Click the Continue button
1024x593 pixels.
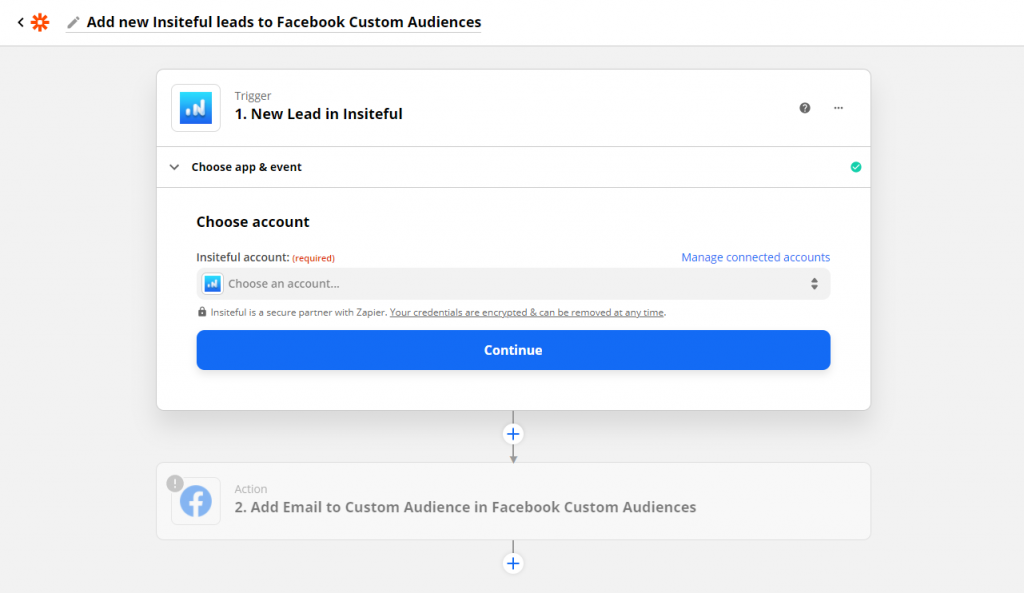pos(513,350)
